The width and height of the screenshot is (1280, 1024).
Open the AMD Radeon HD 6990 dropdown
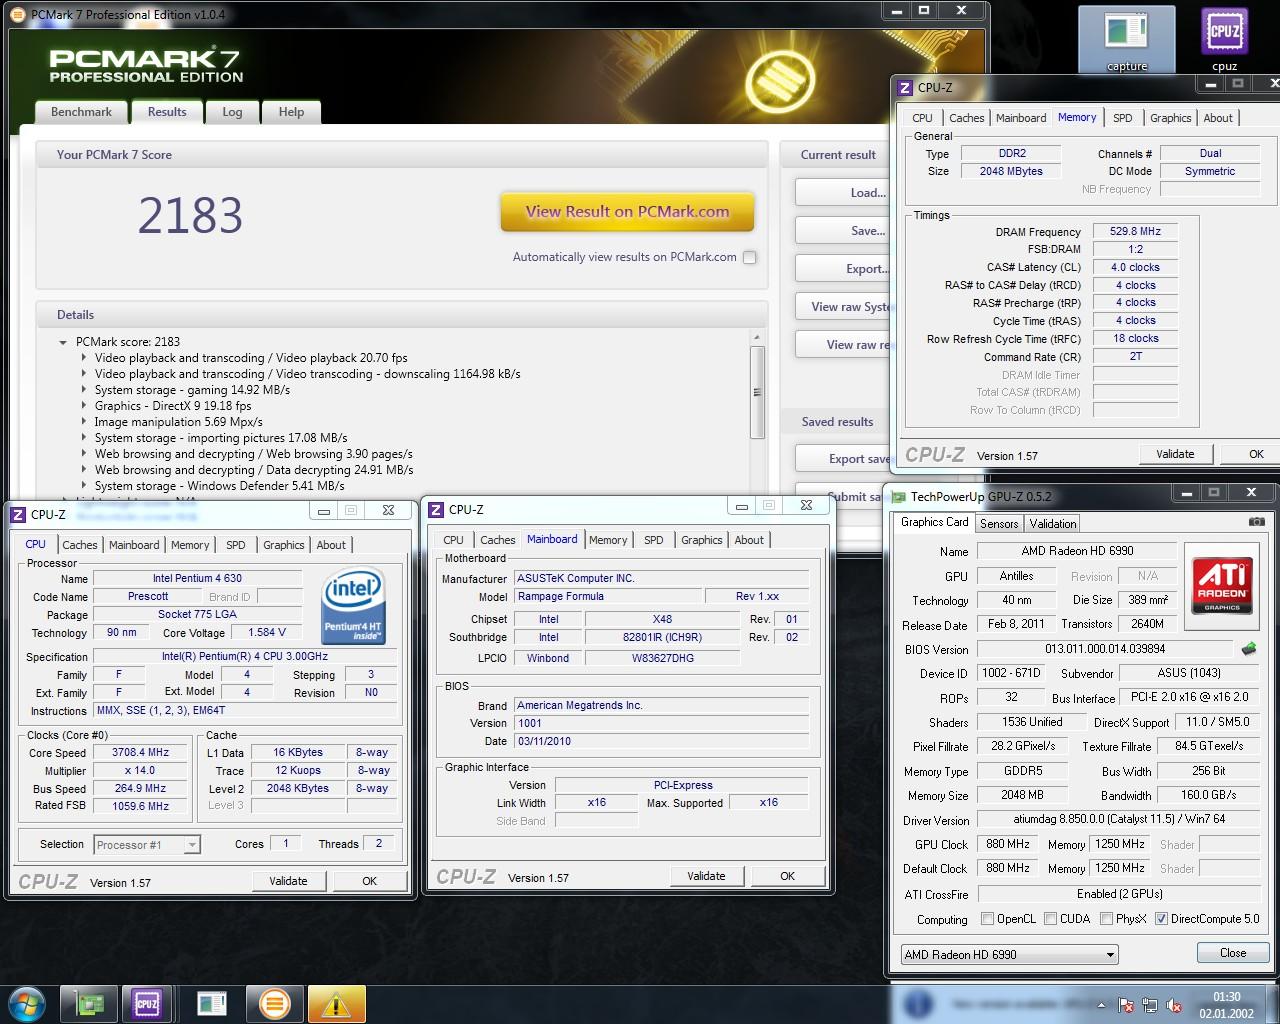coord(1009,954)
